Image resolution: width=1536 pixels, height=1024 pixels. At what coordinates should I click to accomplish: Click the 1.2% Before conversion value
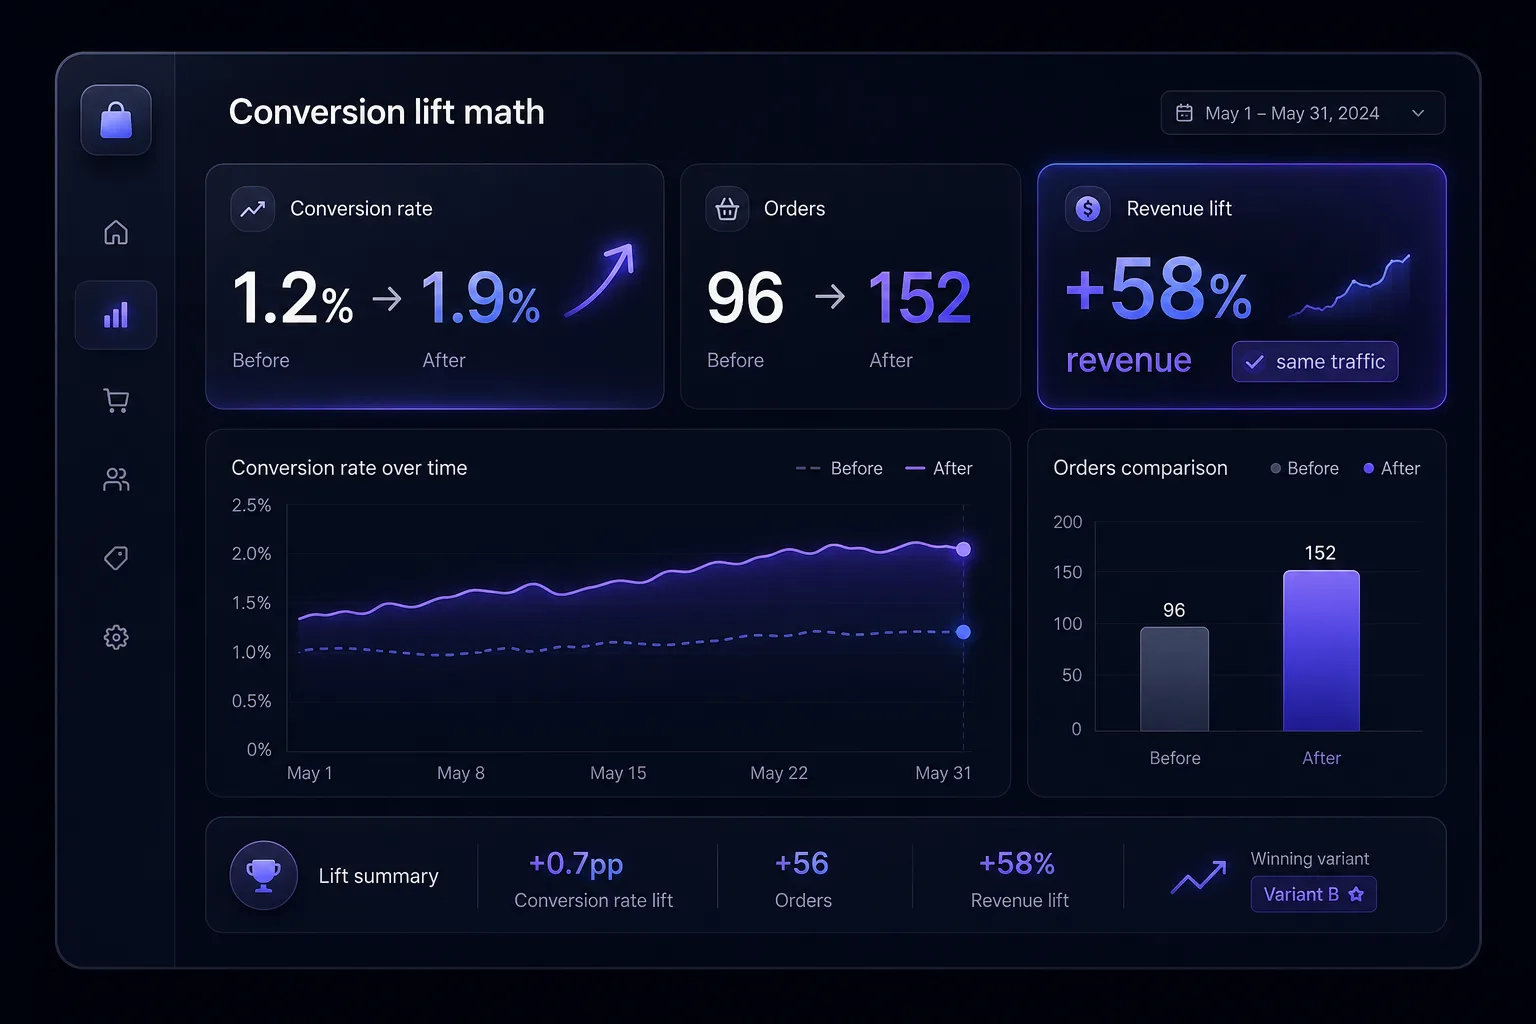pyautogui.click(x=293, y=298)
